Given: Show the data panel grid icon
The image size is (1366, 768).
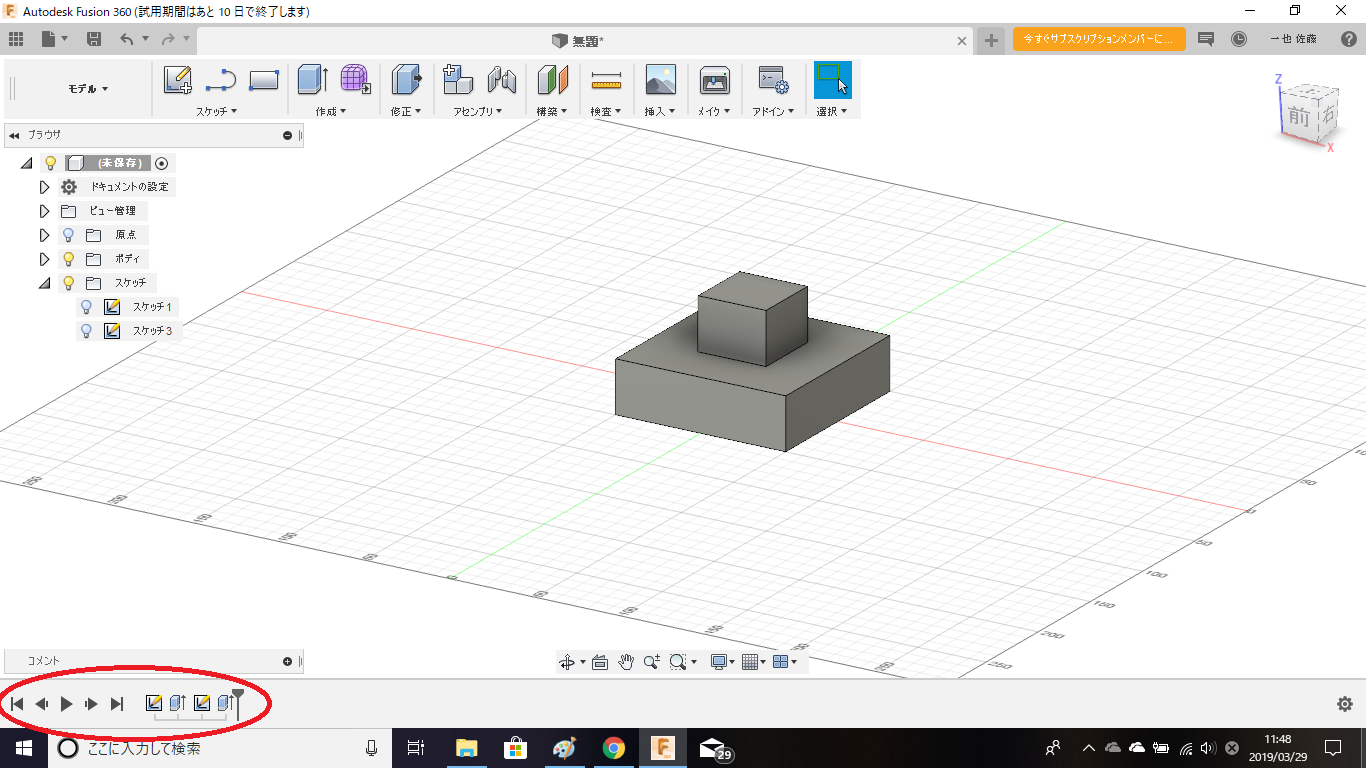Looking at the screenshot, I should (15, 39).
